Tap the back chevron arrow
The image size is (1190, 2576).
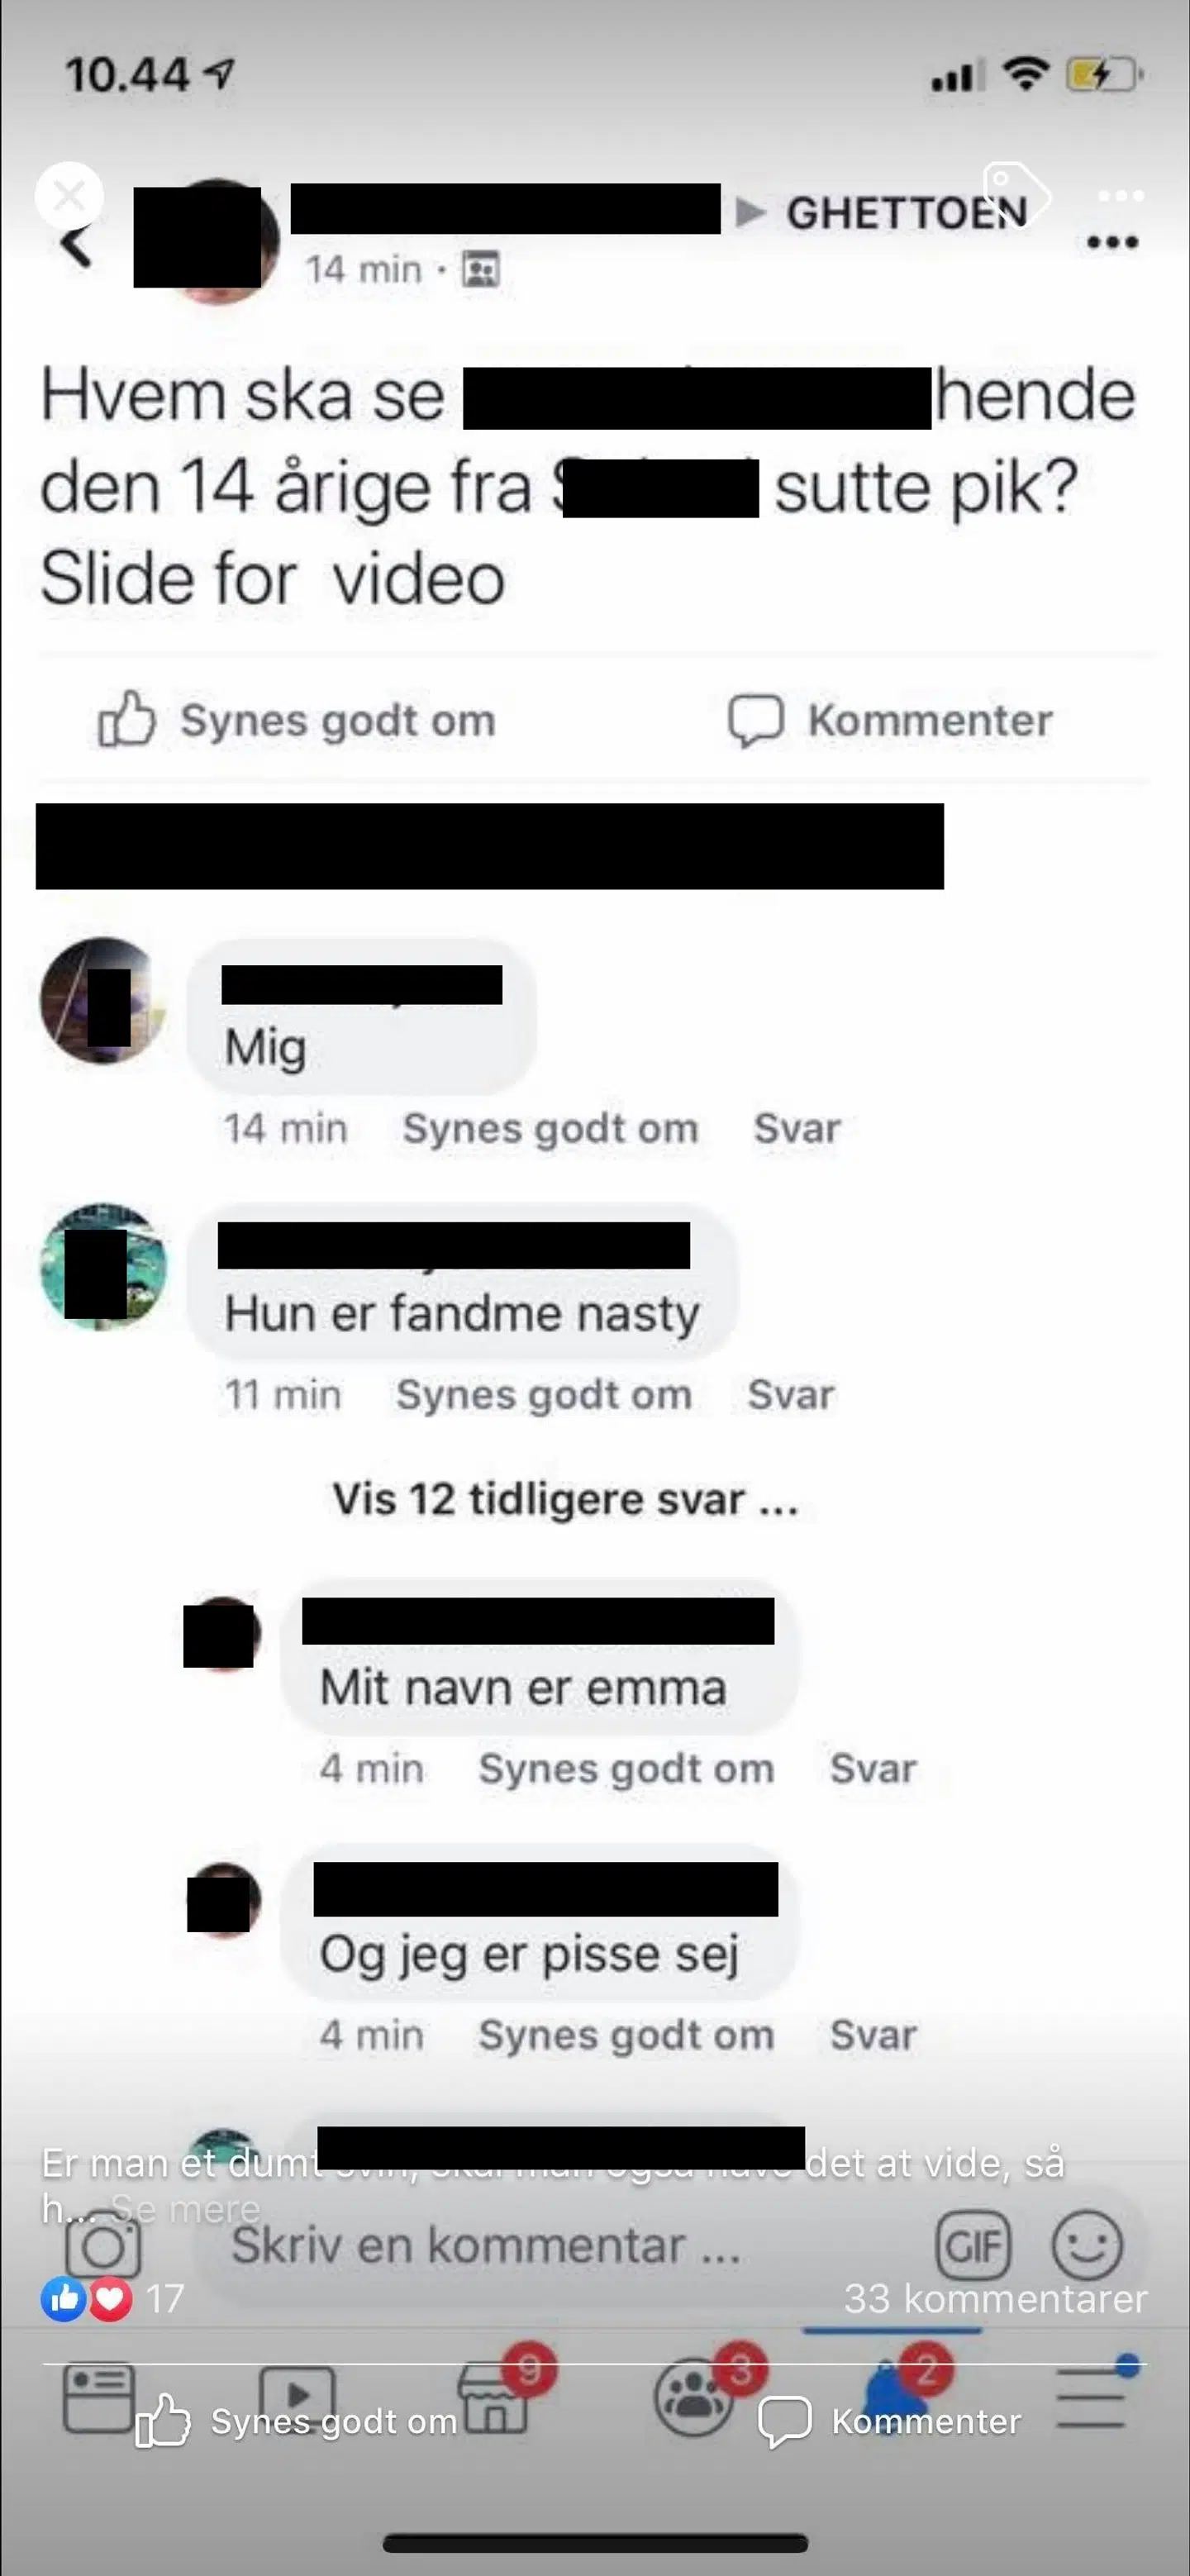click(x=77, y=245)
